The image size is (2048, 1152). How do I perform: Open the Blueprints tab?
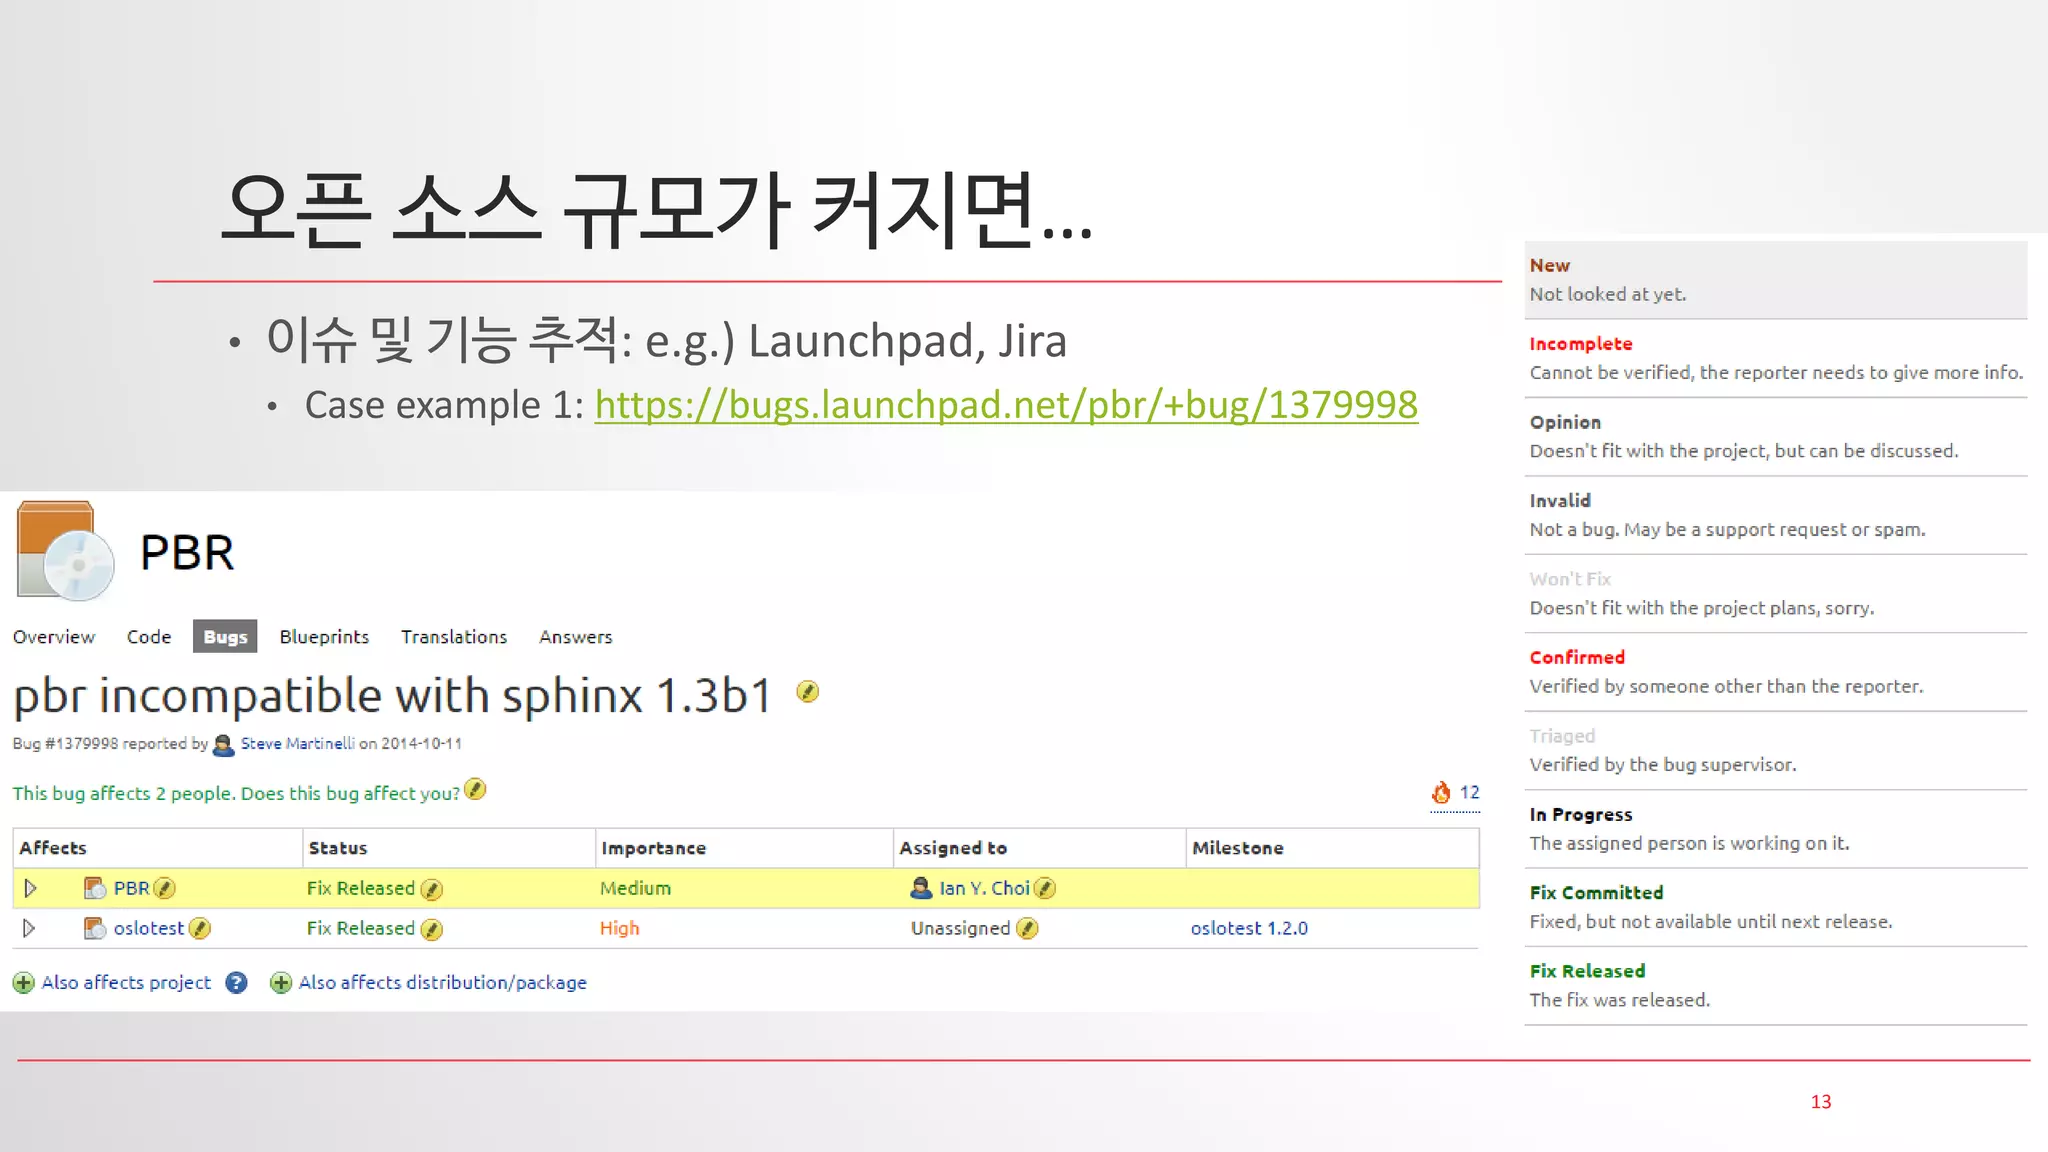(324, 637)
